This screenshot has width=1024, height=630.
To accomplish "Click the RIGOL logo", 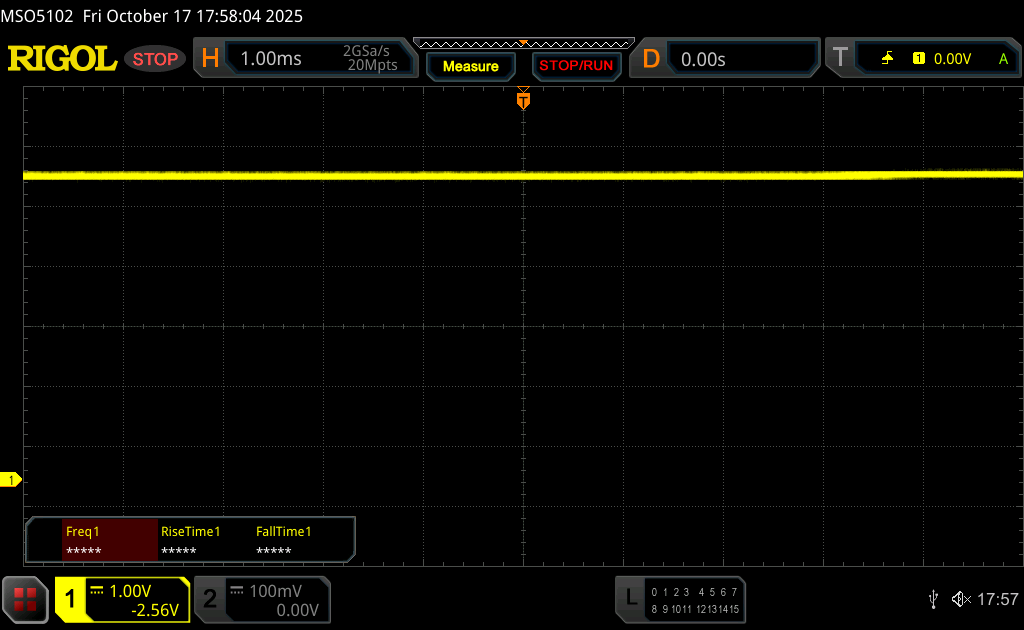I will point(62,59).
